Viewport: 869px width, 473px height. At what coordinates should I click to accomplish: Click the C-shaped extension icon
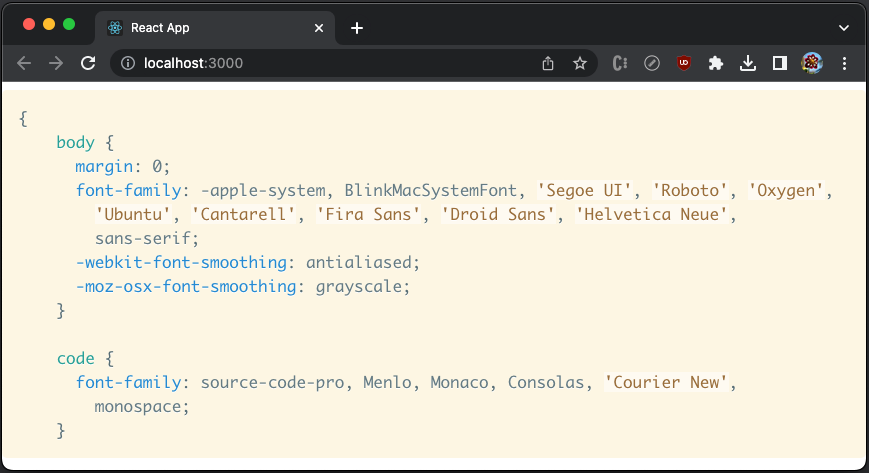(x=620, y=63)
